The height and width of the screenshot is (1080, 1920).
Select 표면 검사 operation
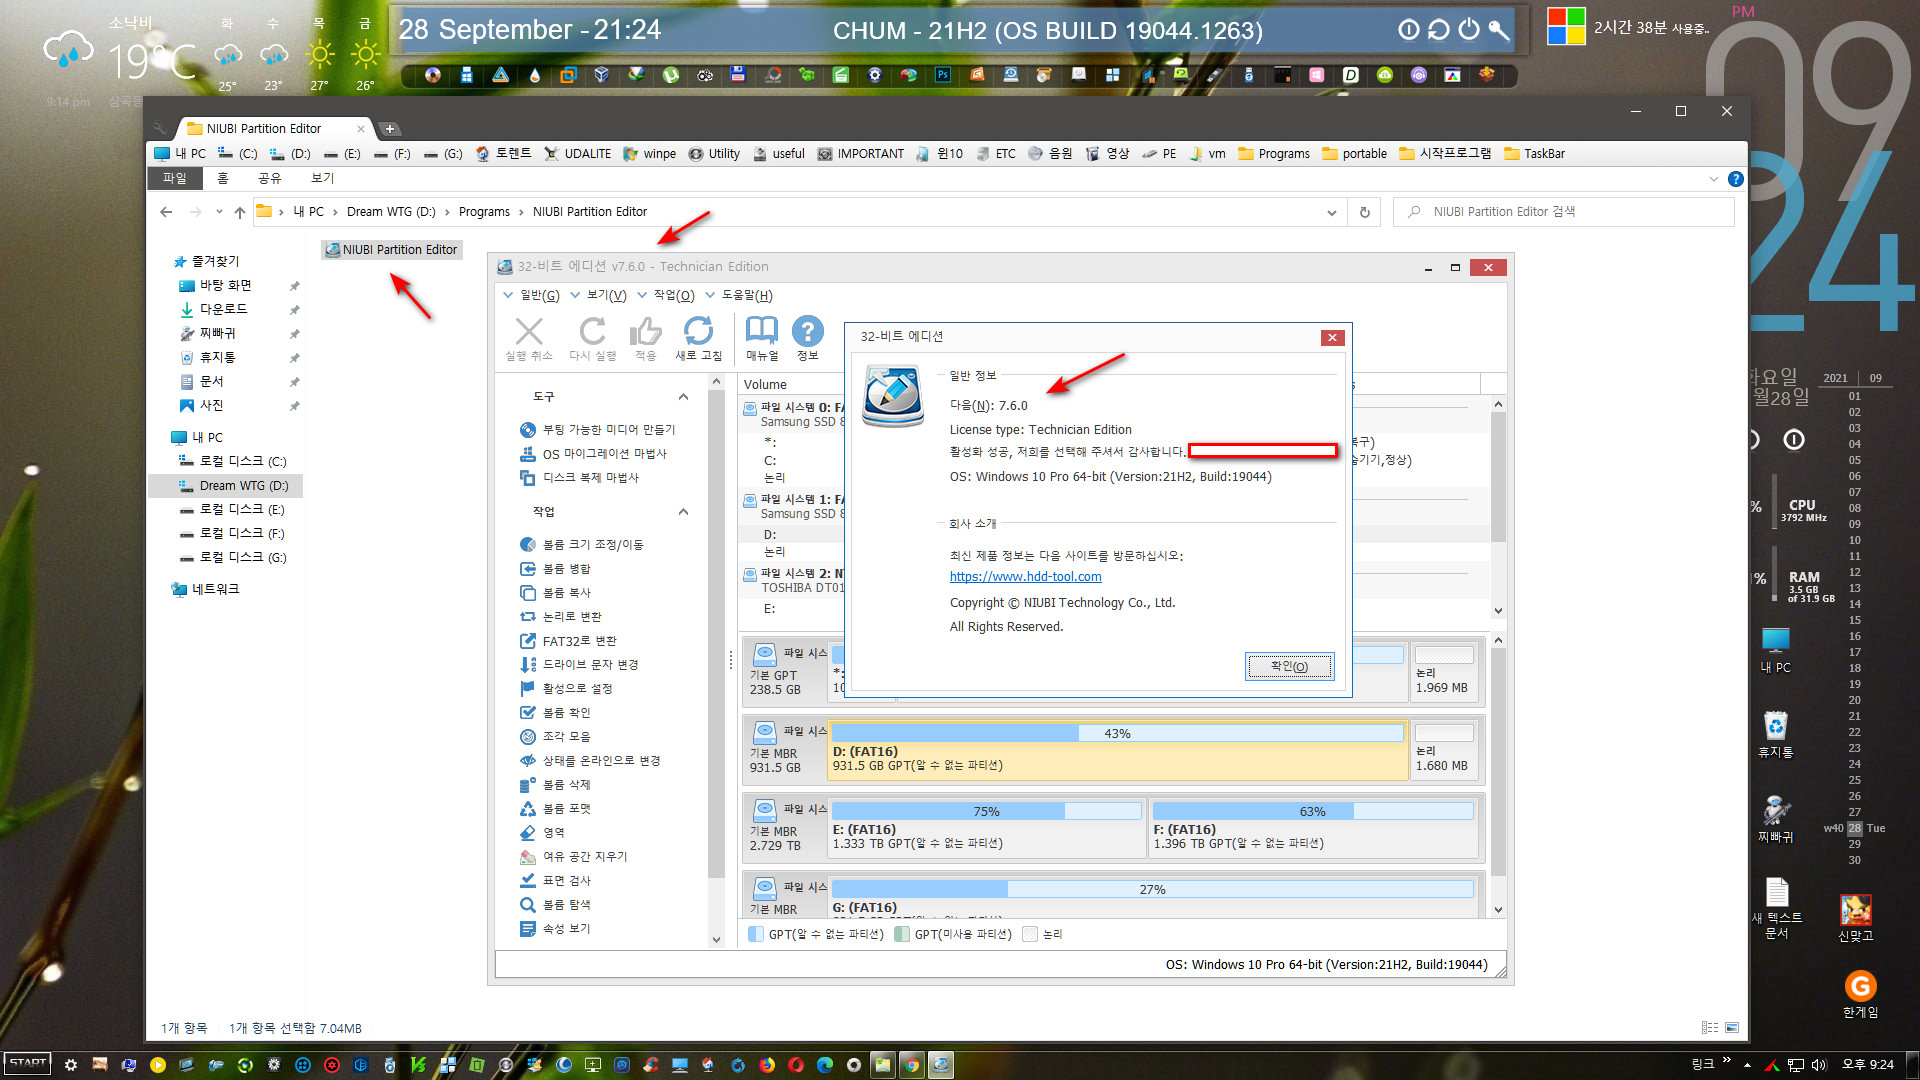click(x=555, y=881)
